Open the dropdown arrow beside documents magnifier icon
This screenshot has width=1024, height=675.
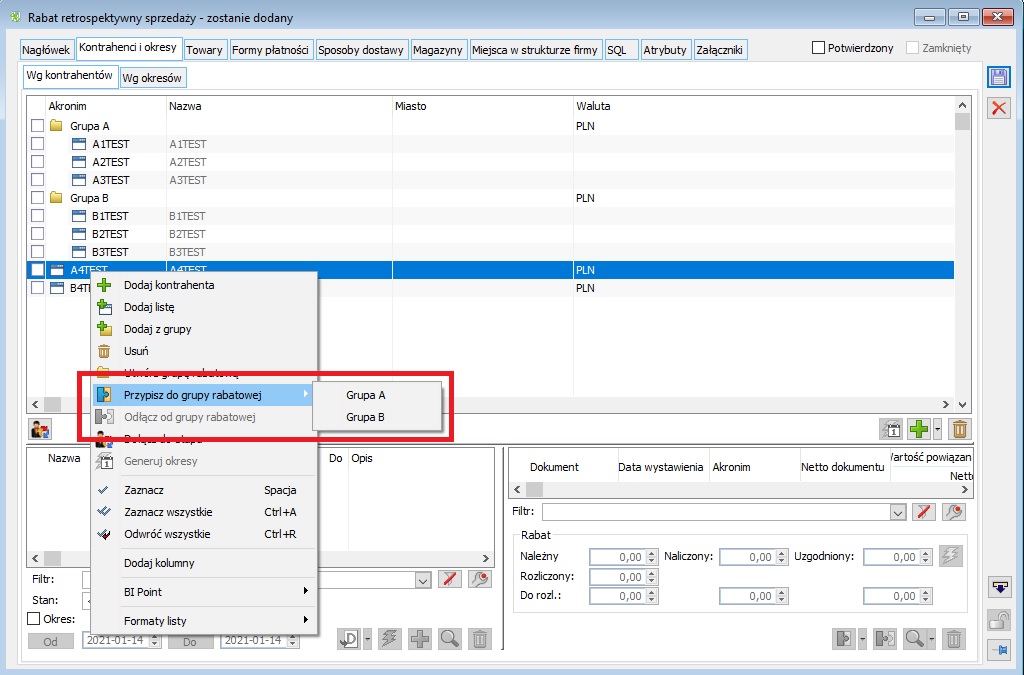point(932,638)
